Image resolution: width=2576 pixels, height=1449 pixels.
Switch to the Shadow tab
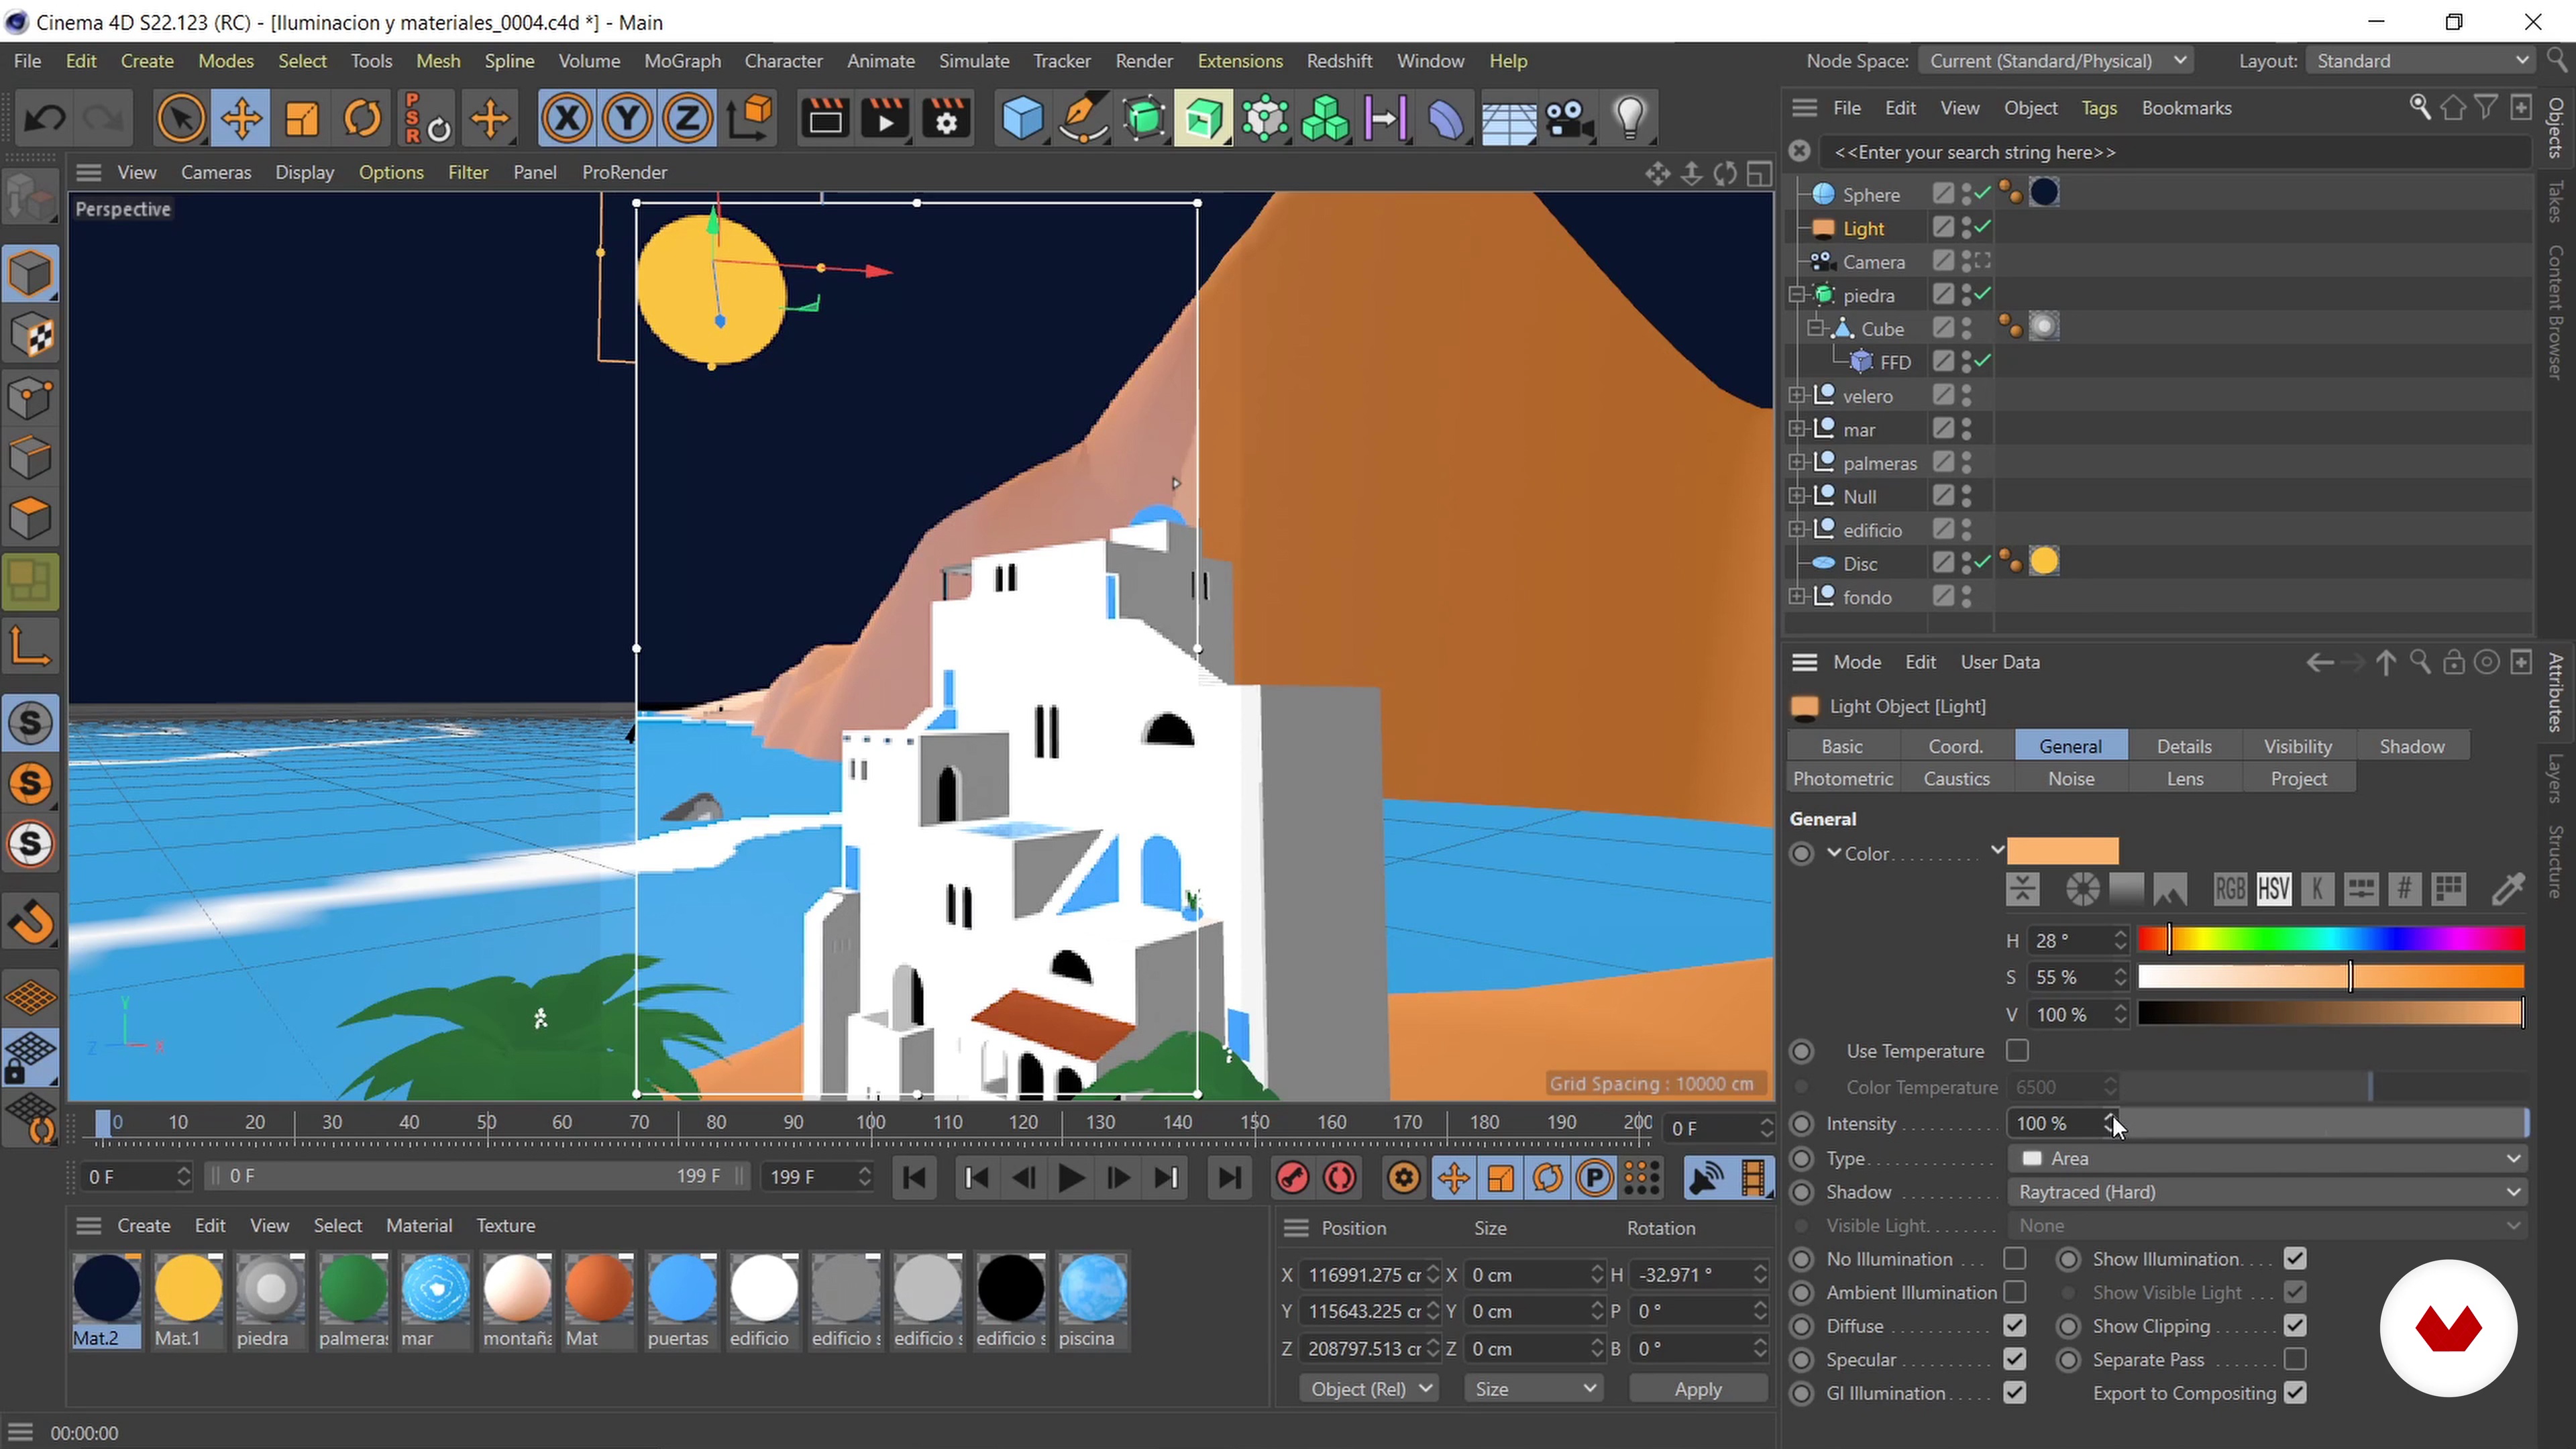pyautogui.click(x=2412, y=746)
